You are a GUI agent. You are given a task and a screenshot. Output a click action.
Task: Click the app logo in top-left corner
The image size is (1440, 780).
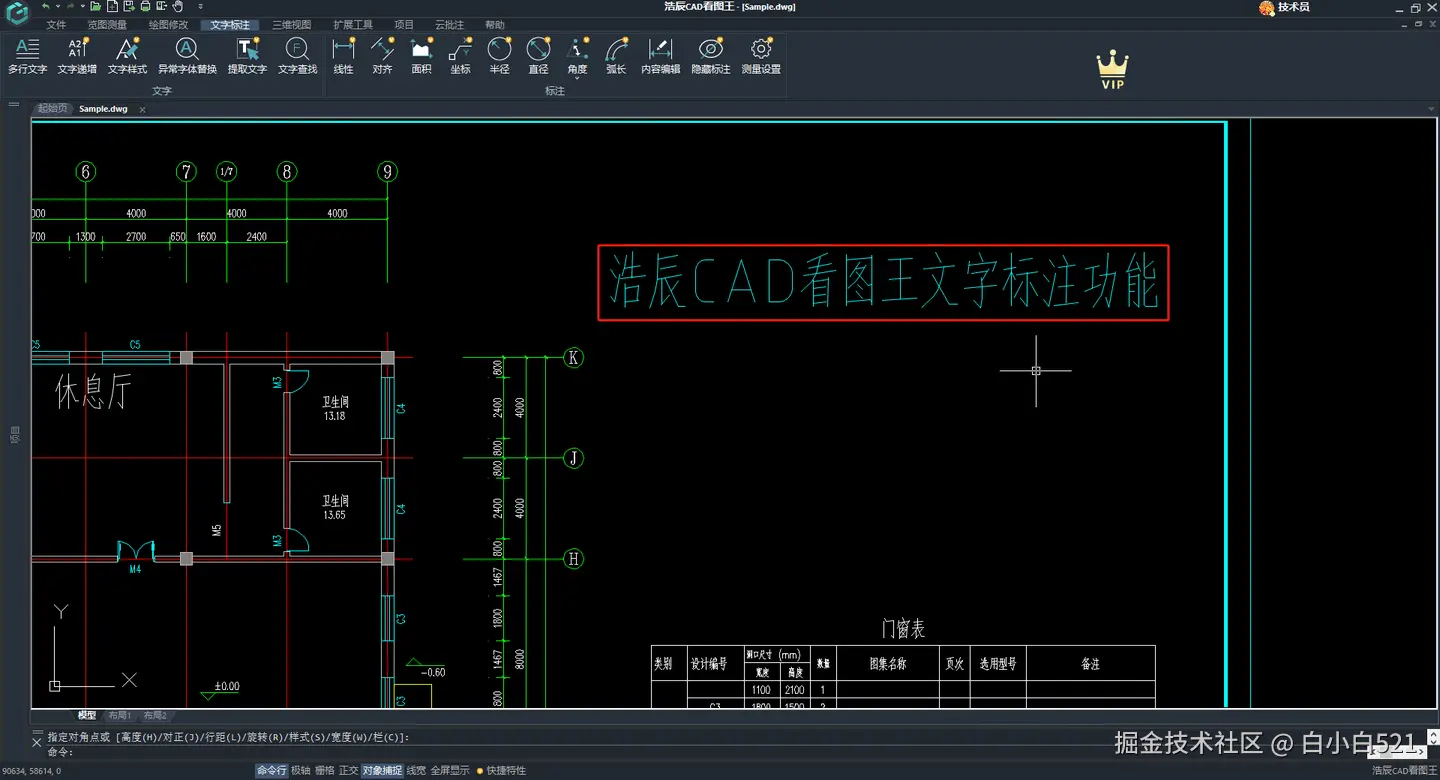(x=17, y=14)
